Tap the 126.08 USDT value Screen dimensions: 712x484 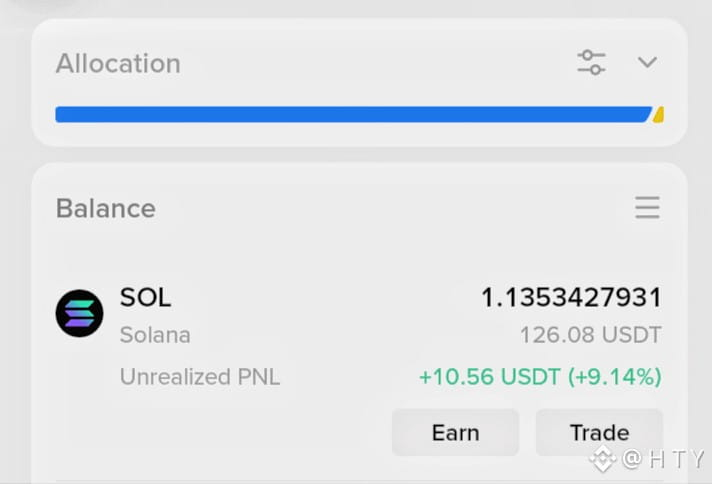[590, 335]
